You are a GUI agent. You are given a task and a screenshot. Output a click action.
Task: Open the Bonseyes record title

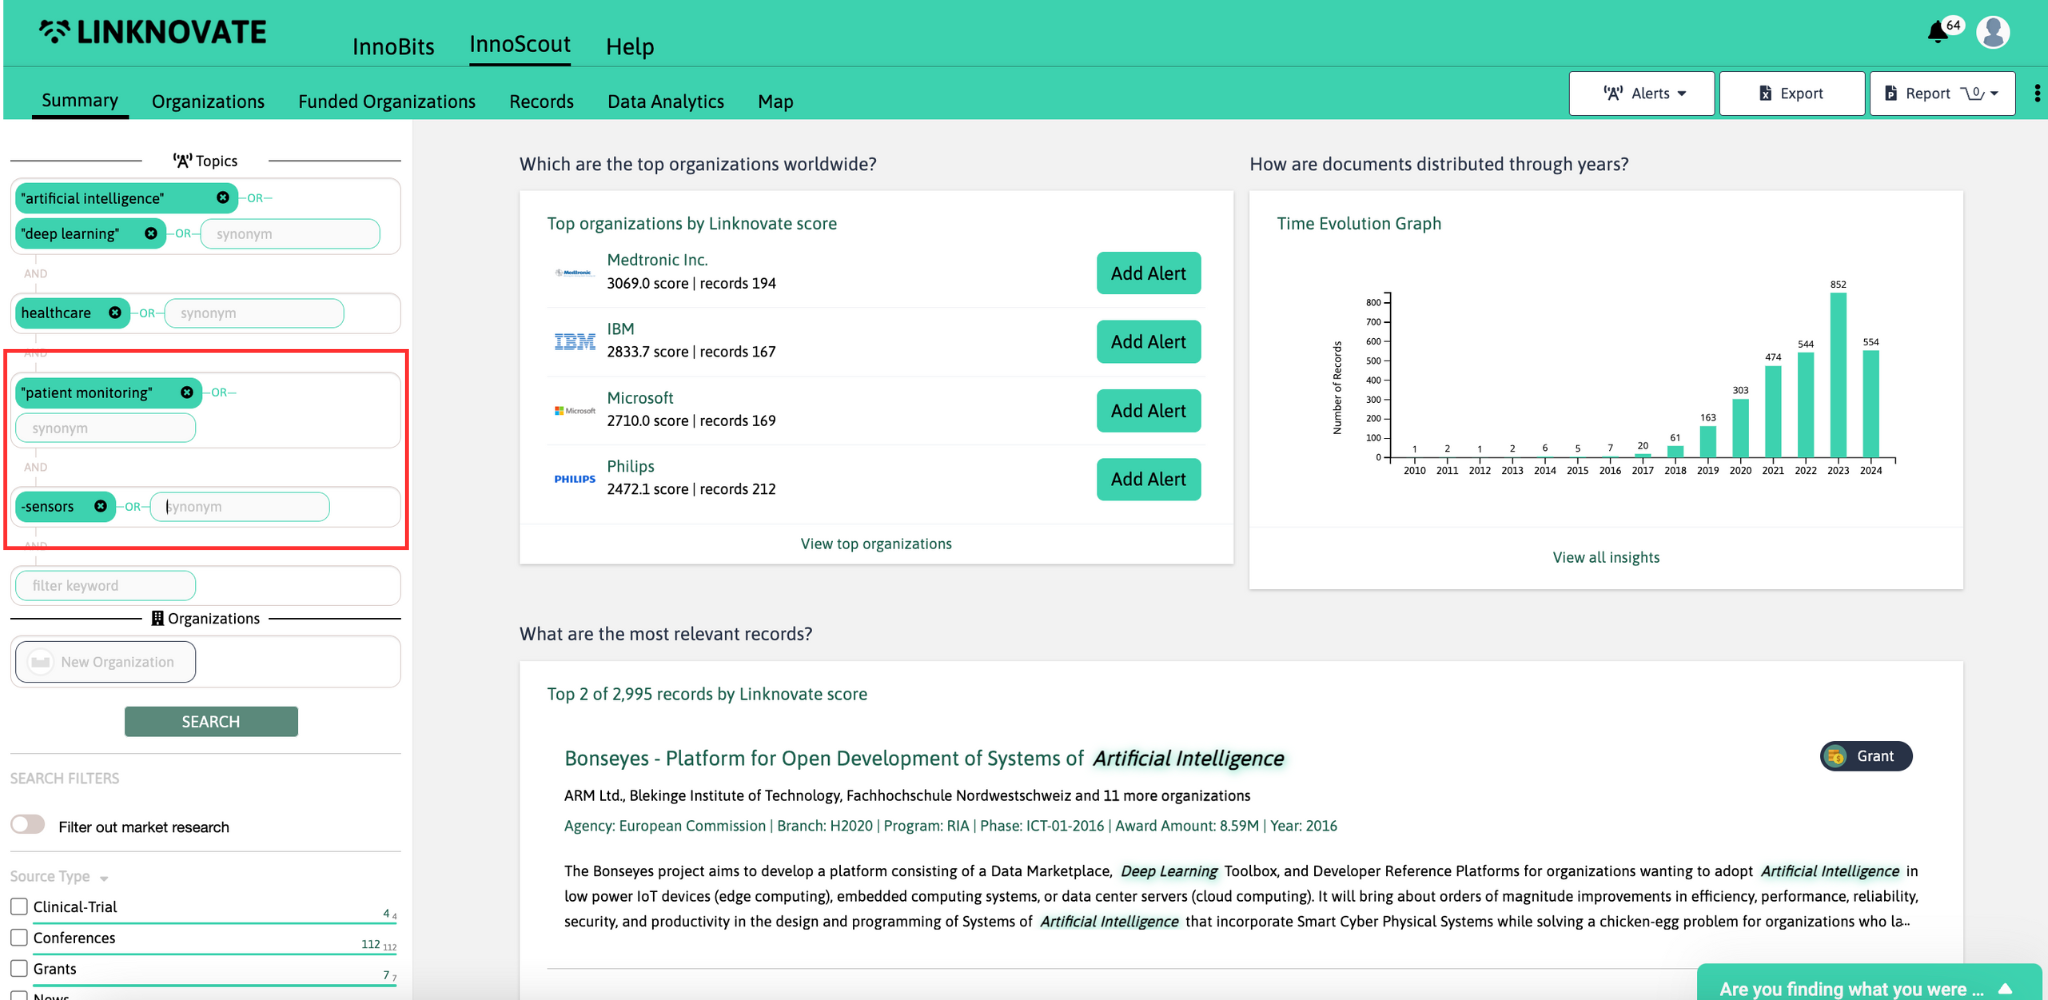tap(924, 758)
